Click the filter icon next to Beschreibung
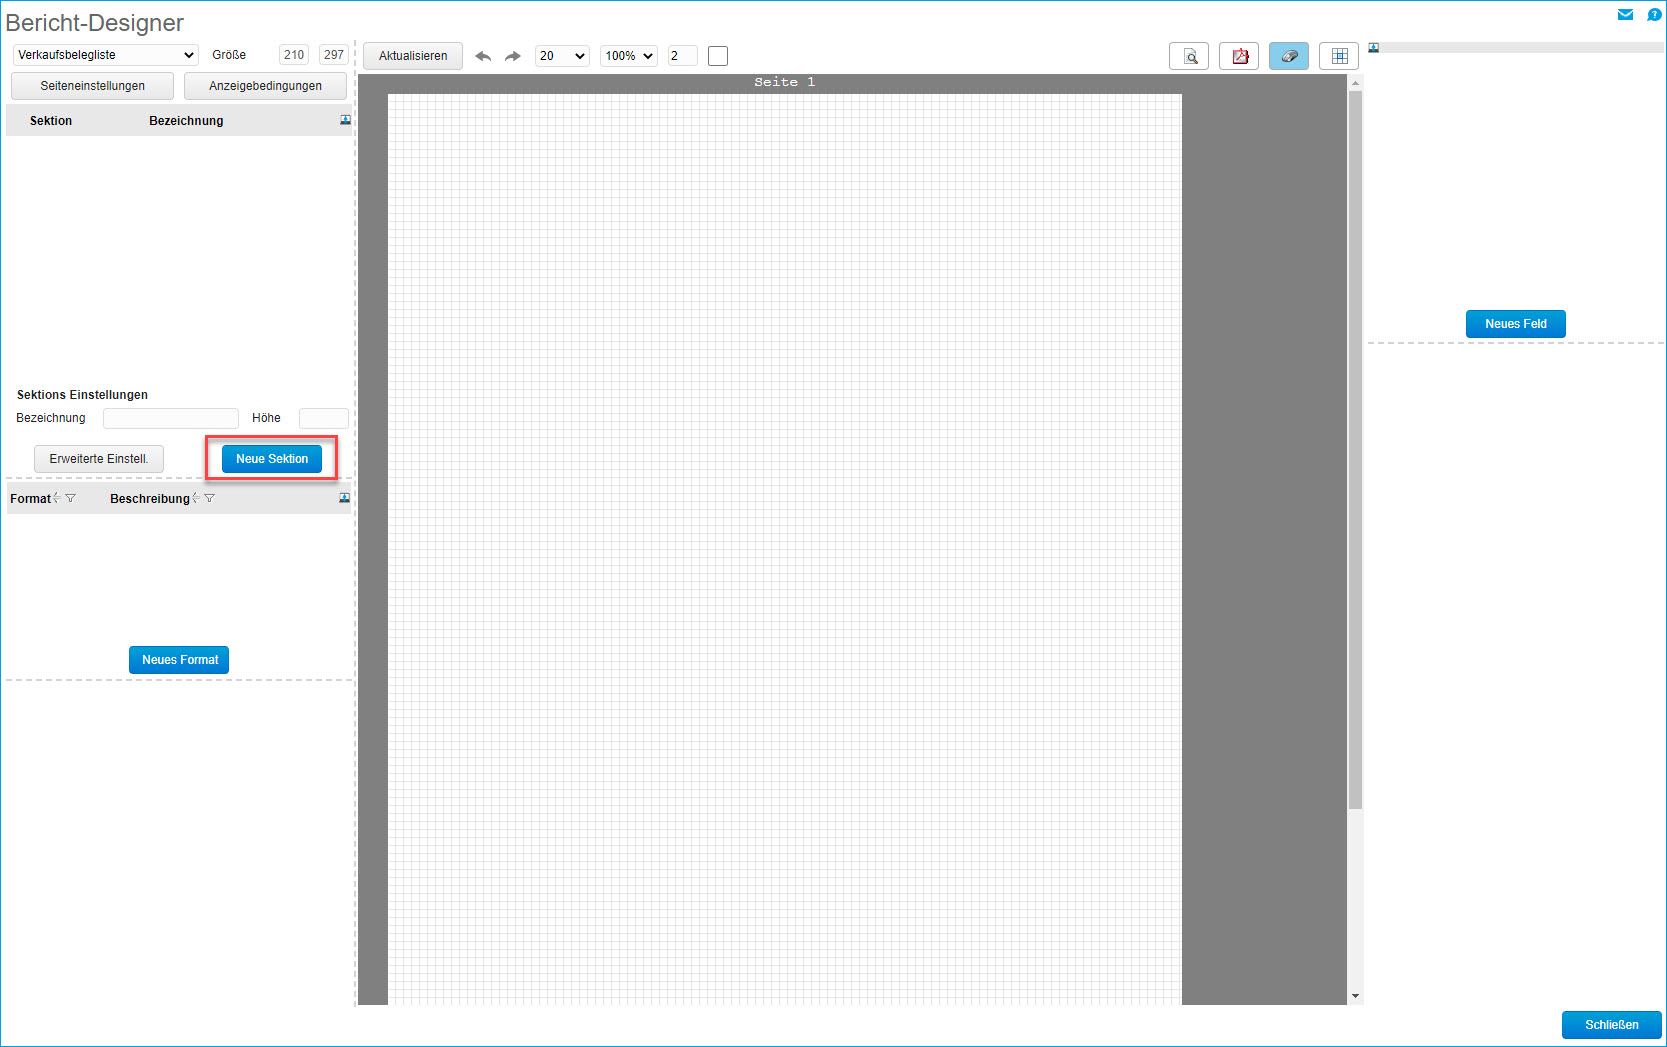1667x1047 pixels. click(x=209, y=498)
